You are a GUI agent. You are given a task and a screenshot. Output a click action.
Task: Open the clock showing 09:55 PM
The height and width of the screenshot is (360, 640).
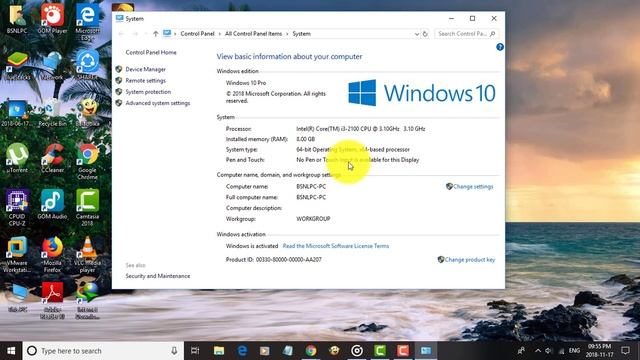(x=600, y=351)
